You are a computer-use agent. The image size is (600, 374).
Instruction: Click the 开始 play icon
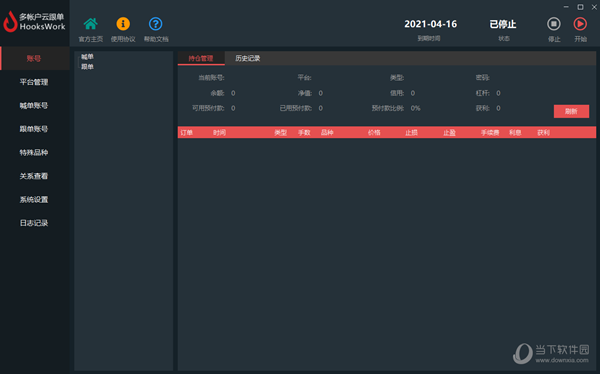tap(580, 24)
